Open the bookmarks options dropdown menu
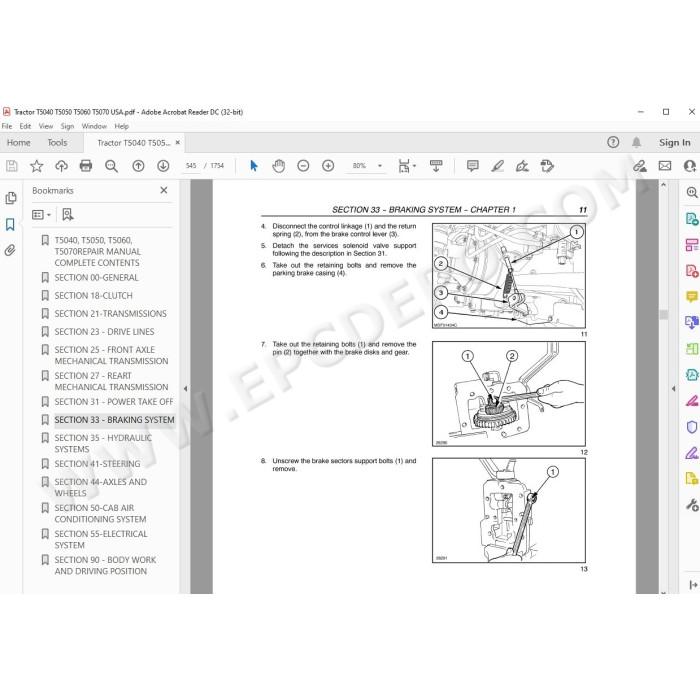Screen dimensions: 700x700 (x=42, y=215)
